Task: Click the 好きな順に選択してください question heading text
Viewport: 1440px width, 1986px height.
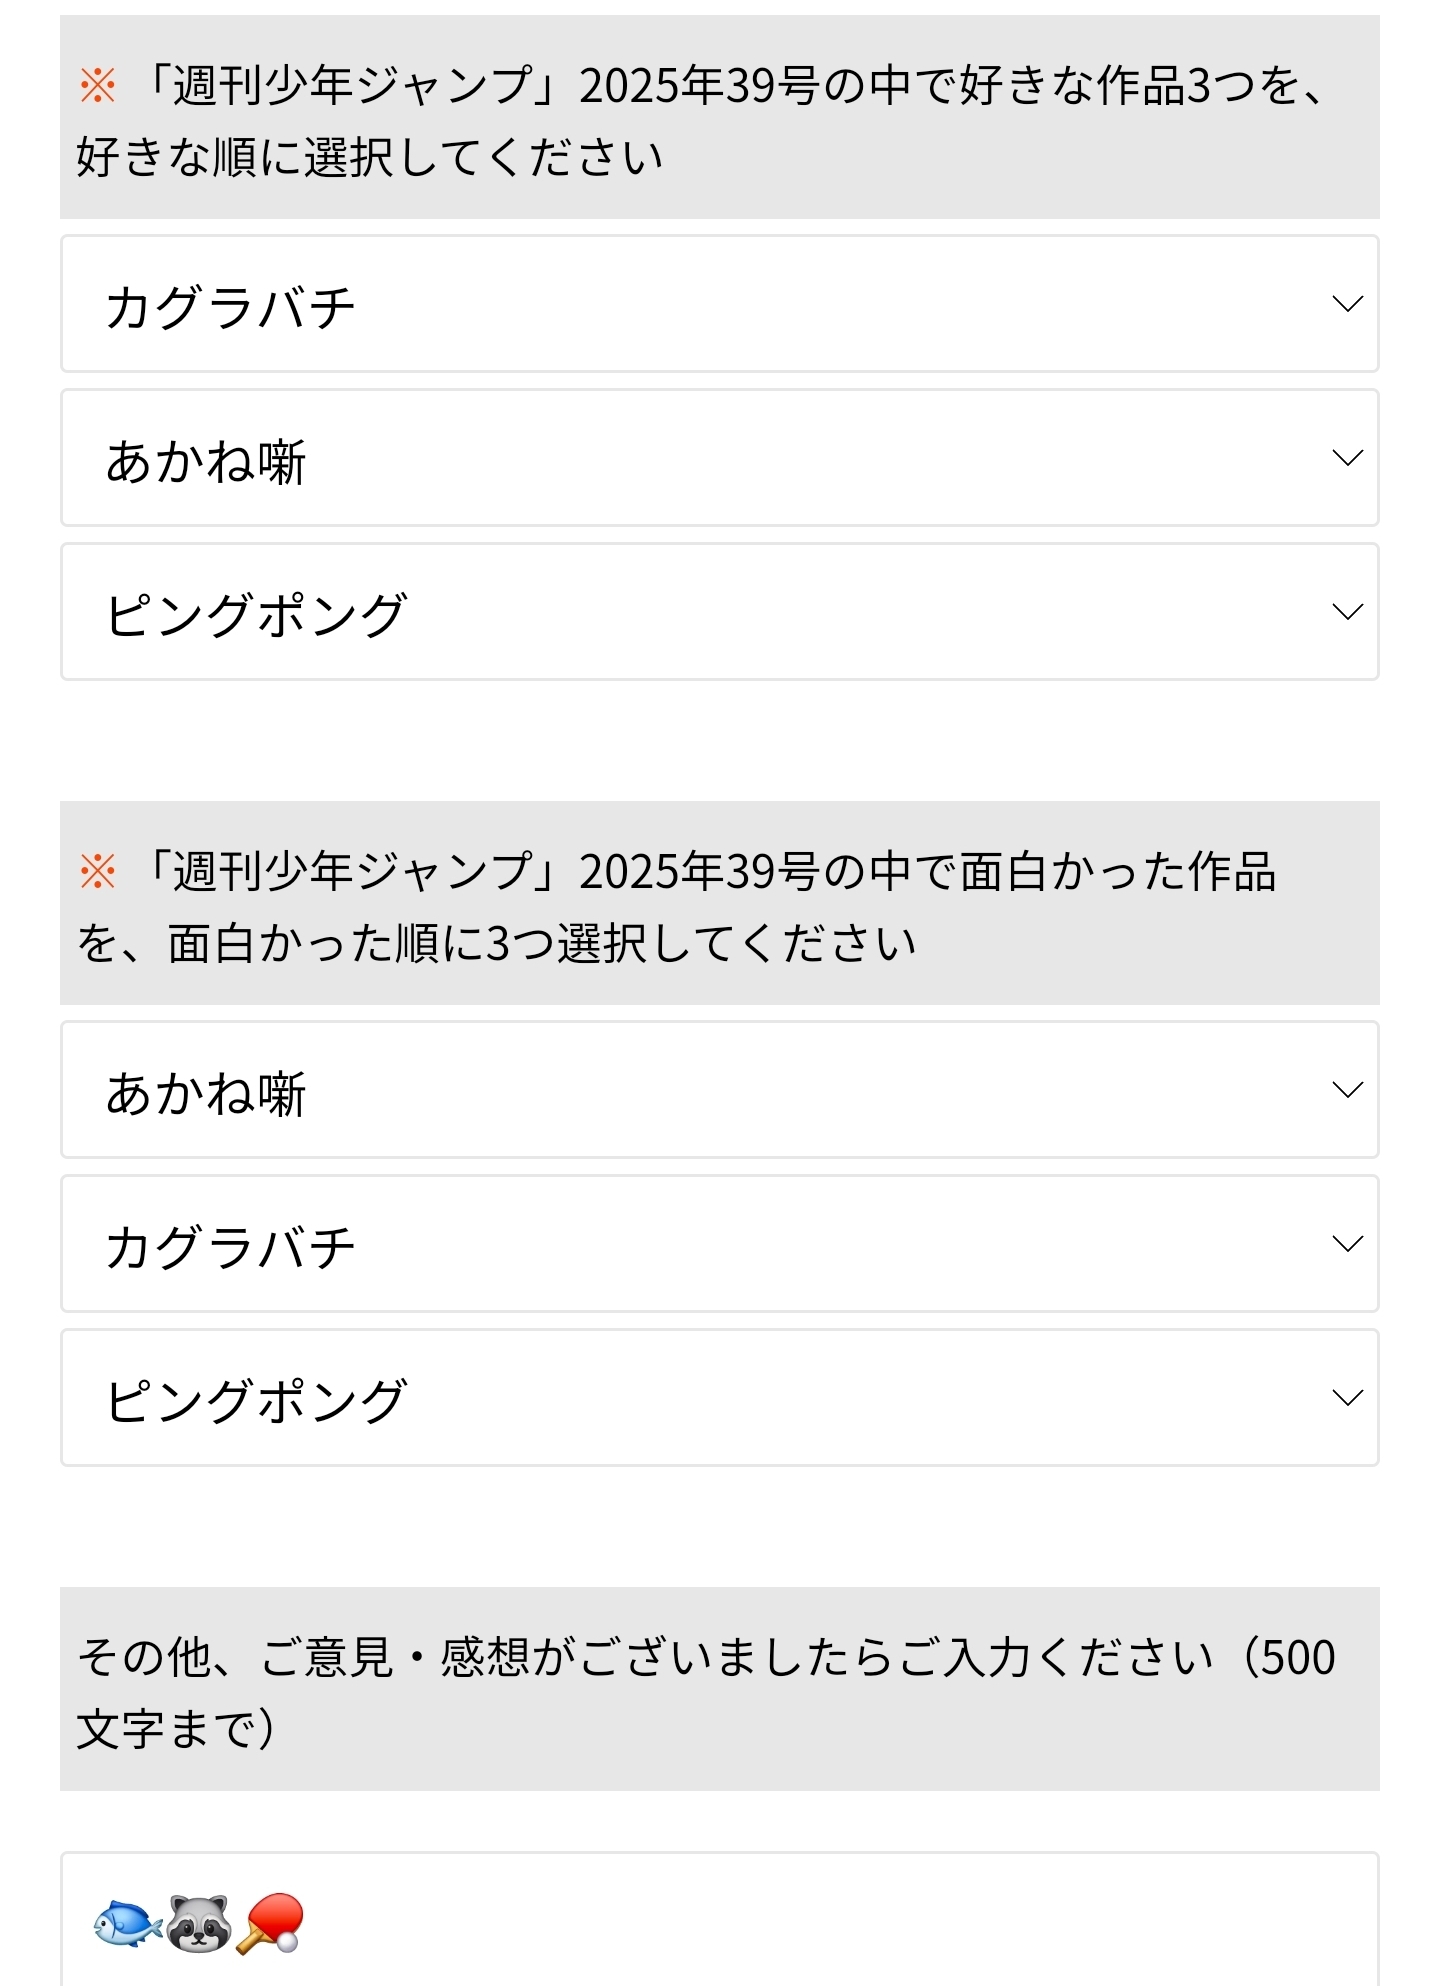Action: [x=370, y=158]
